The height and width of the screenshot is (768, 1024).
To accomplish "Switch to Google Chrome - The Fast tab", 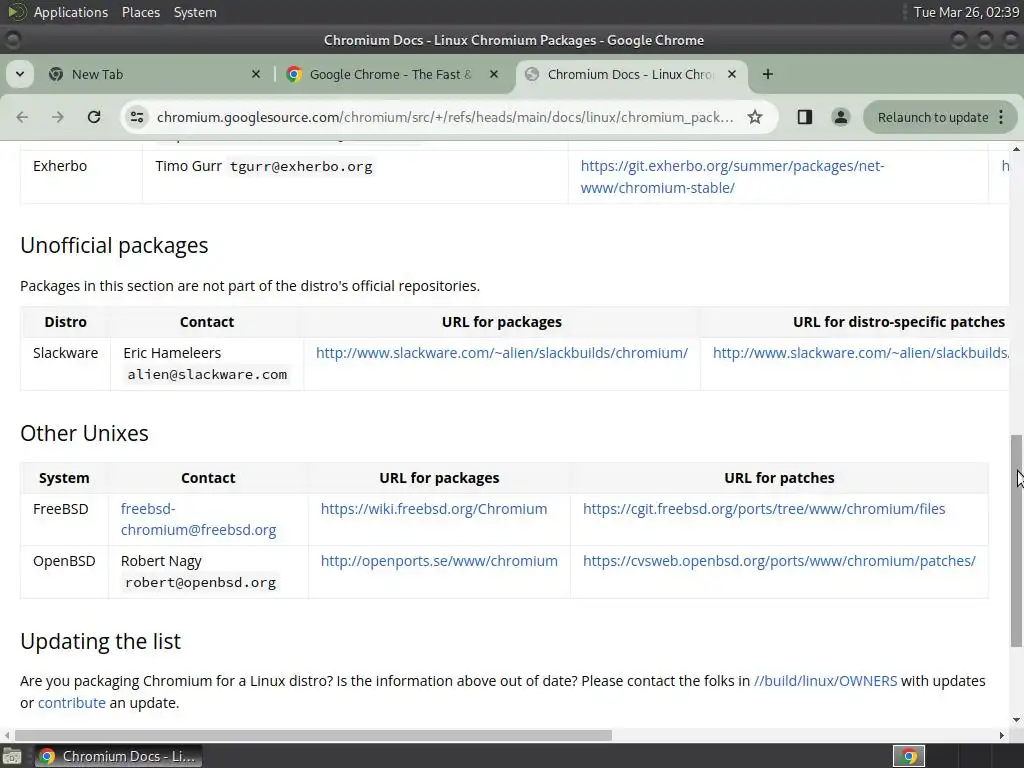I will [394, 74].
